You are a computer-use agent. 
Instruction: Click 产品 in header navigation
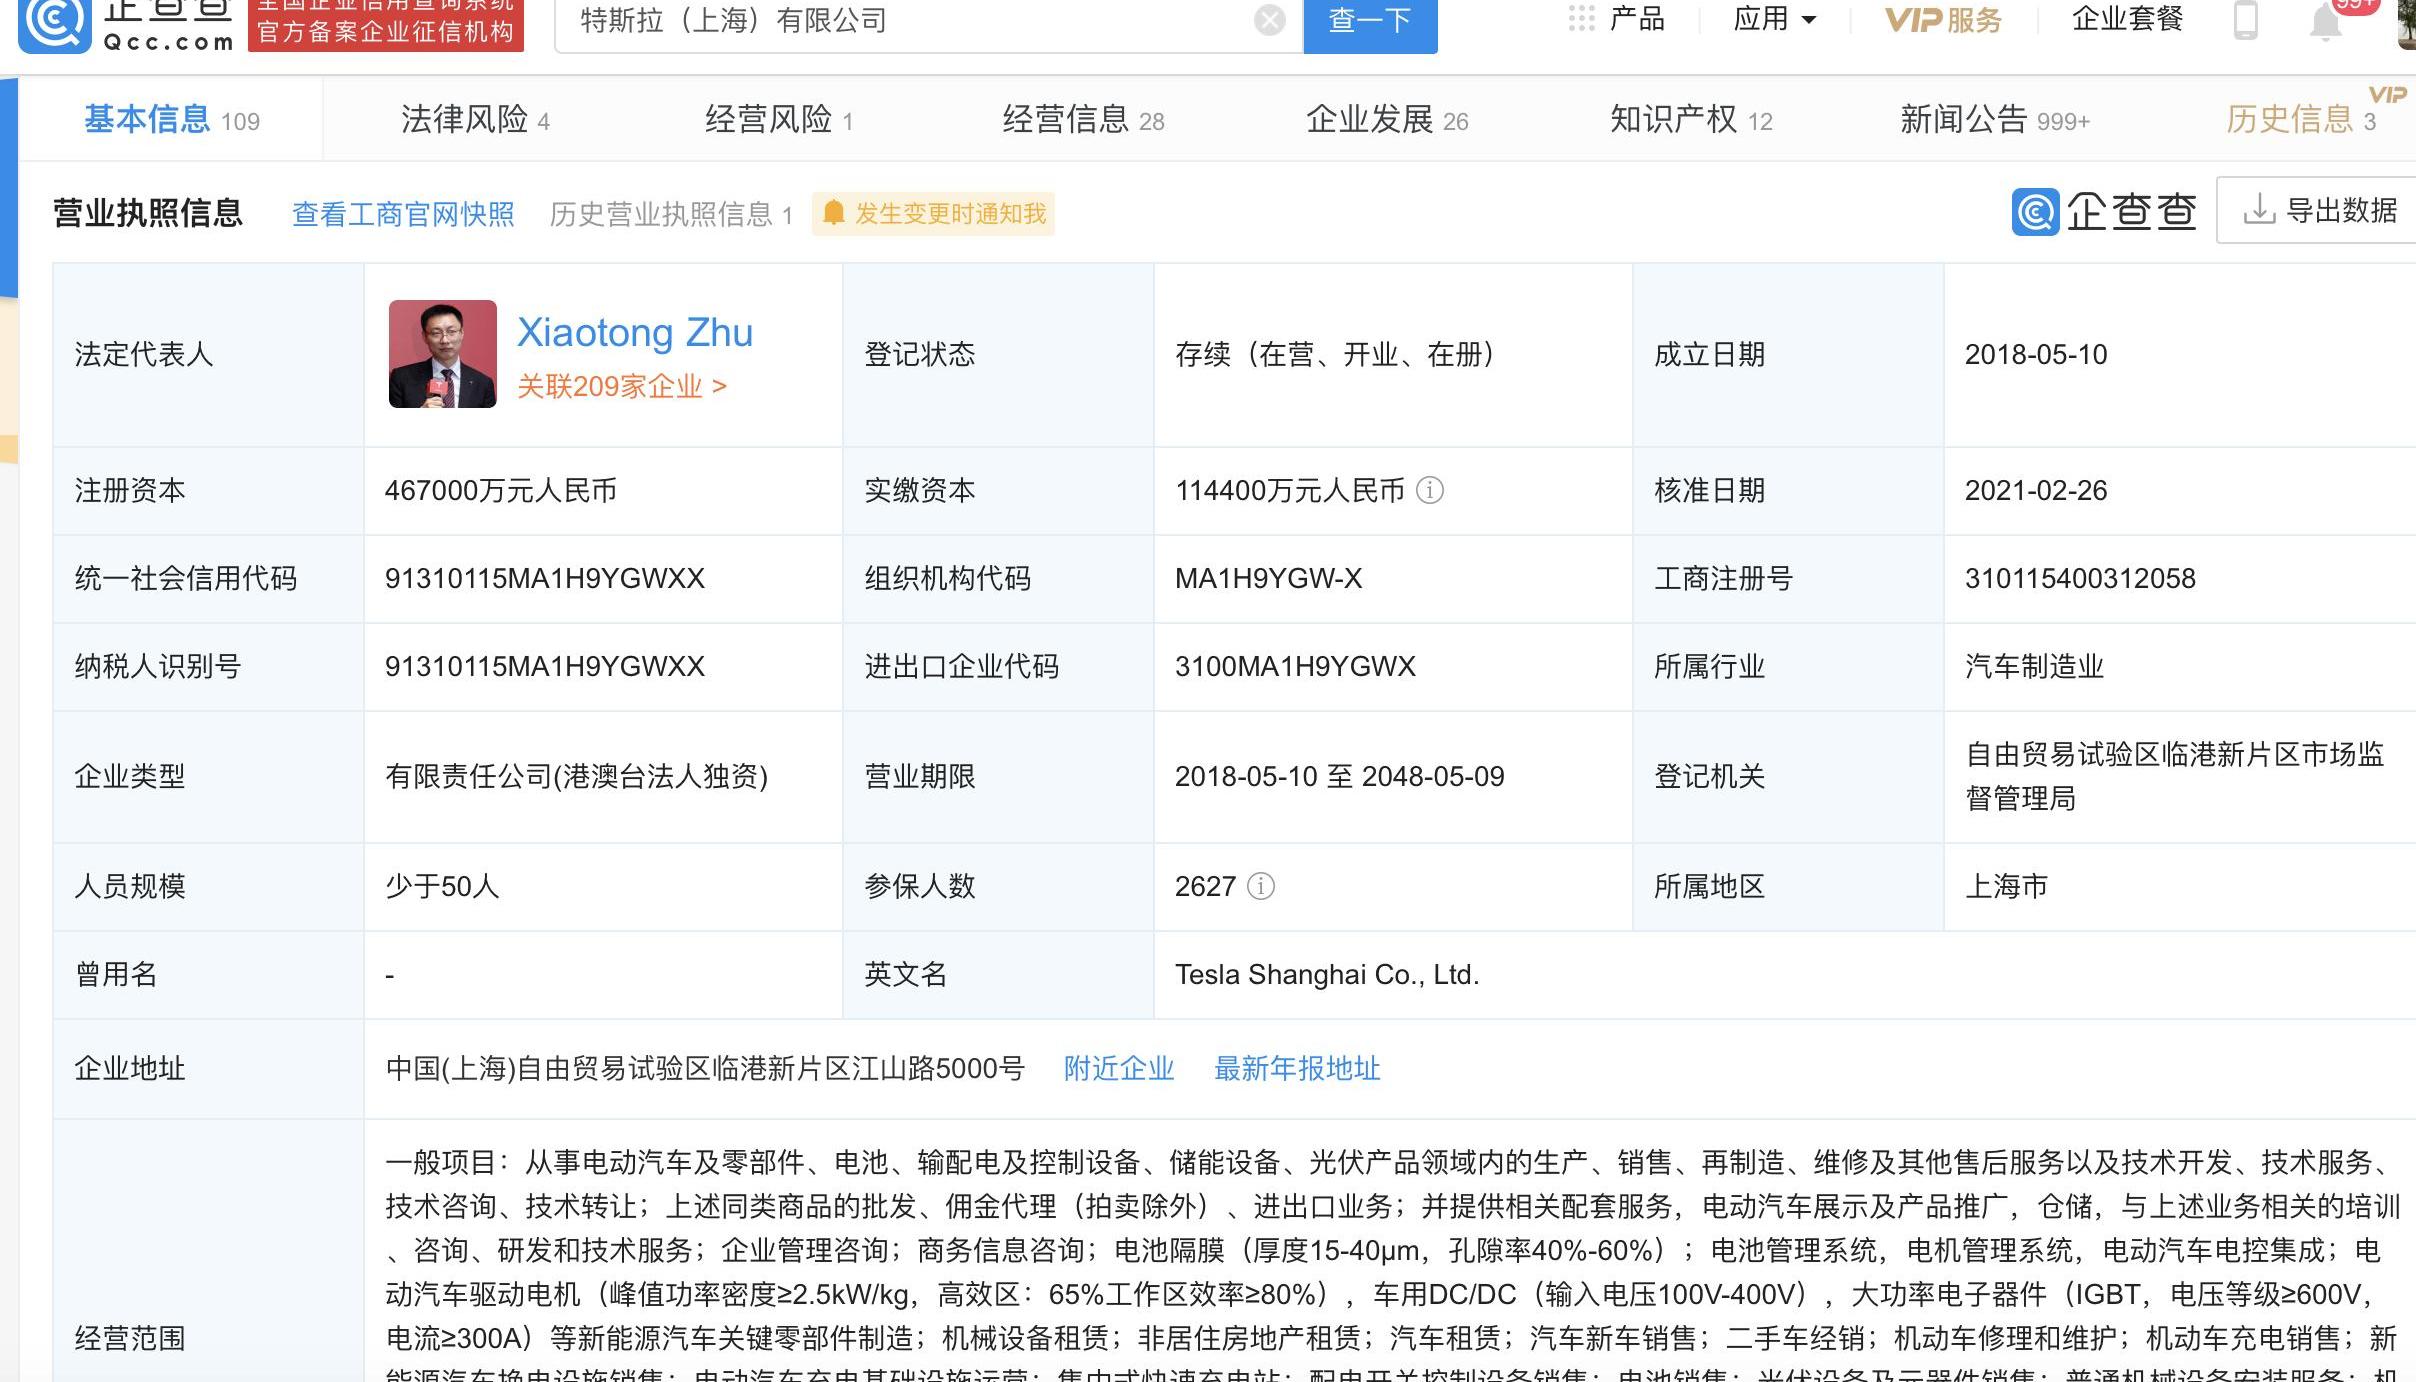point(1637,18)
